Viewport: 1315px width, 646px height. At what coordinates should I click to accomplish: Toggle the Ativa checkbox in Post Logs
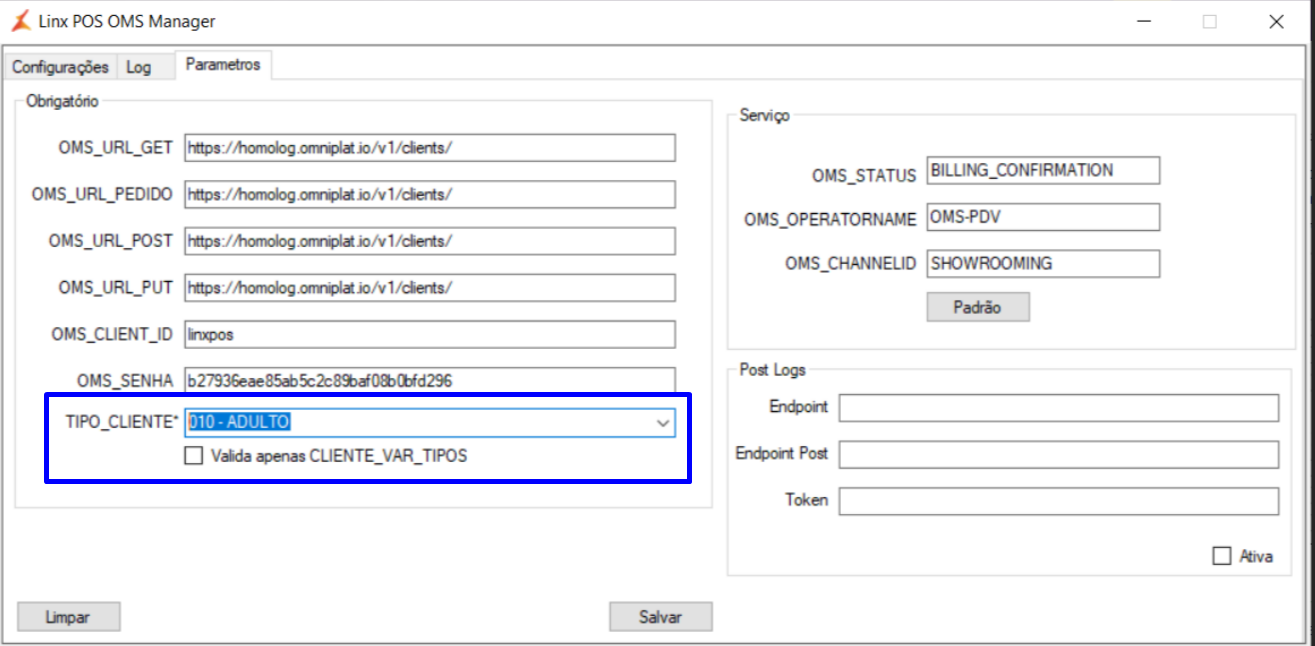coord(1221,556)
